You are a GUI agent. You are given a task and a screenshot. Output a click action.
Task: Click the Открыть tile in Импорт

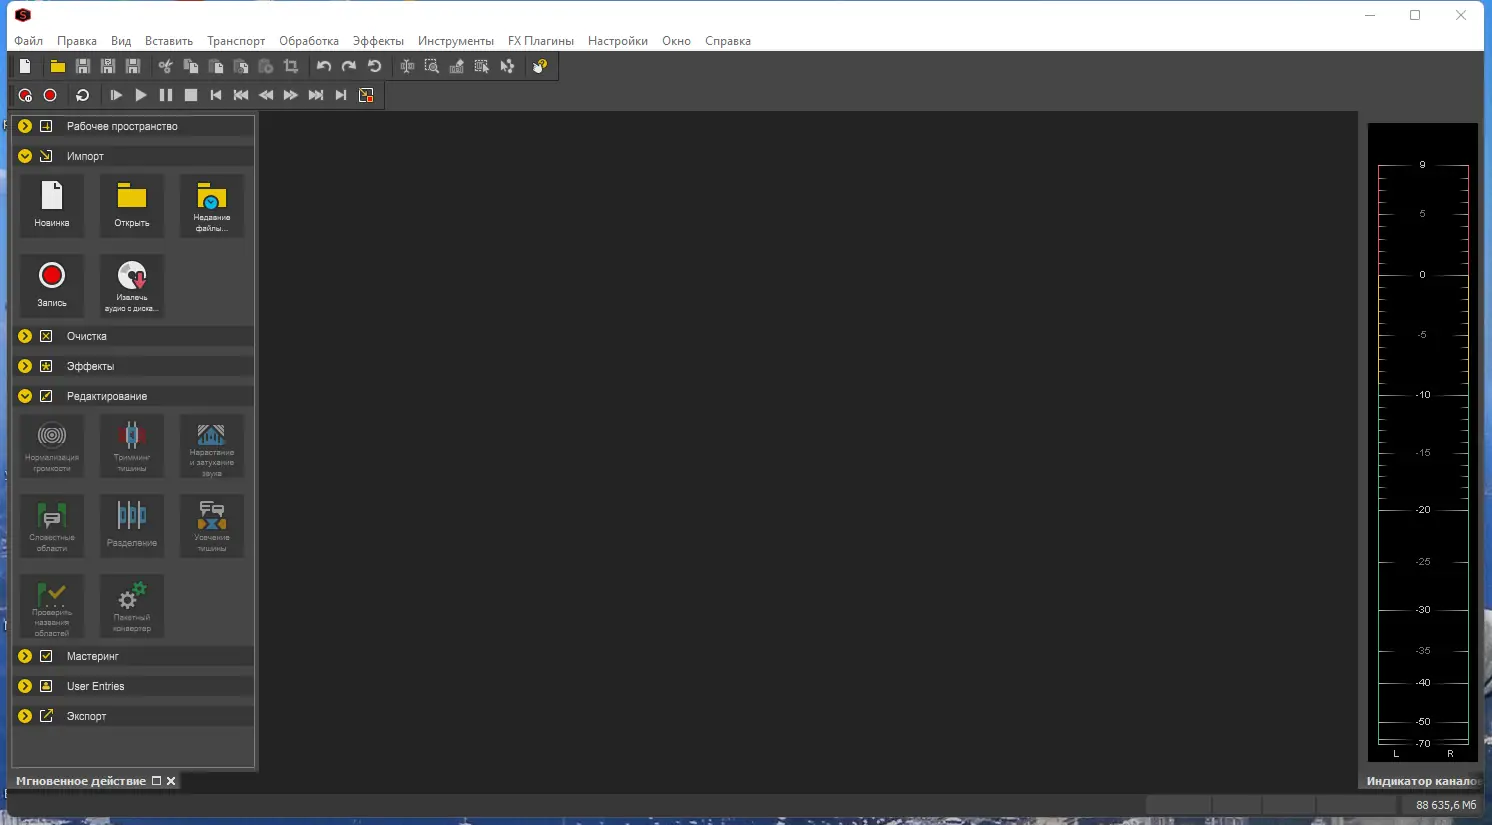132,205
